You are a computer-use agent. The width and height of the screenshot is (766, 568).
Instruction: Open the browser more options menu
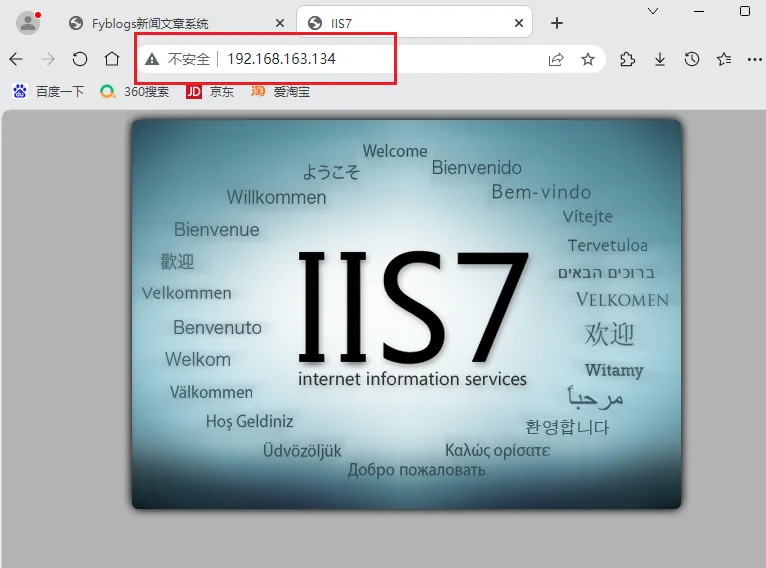754,60
